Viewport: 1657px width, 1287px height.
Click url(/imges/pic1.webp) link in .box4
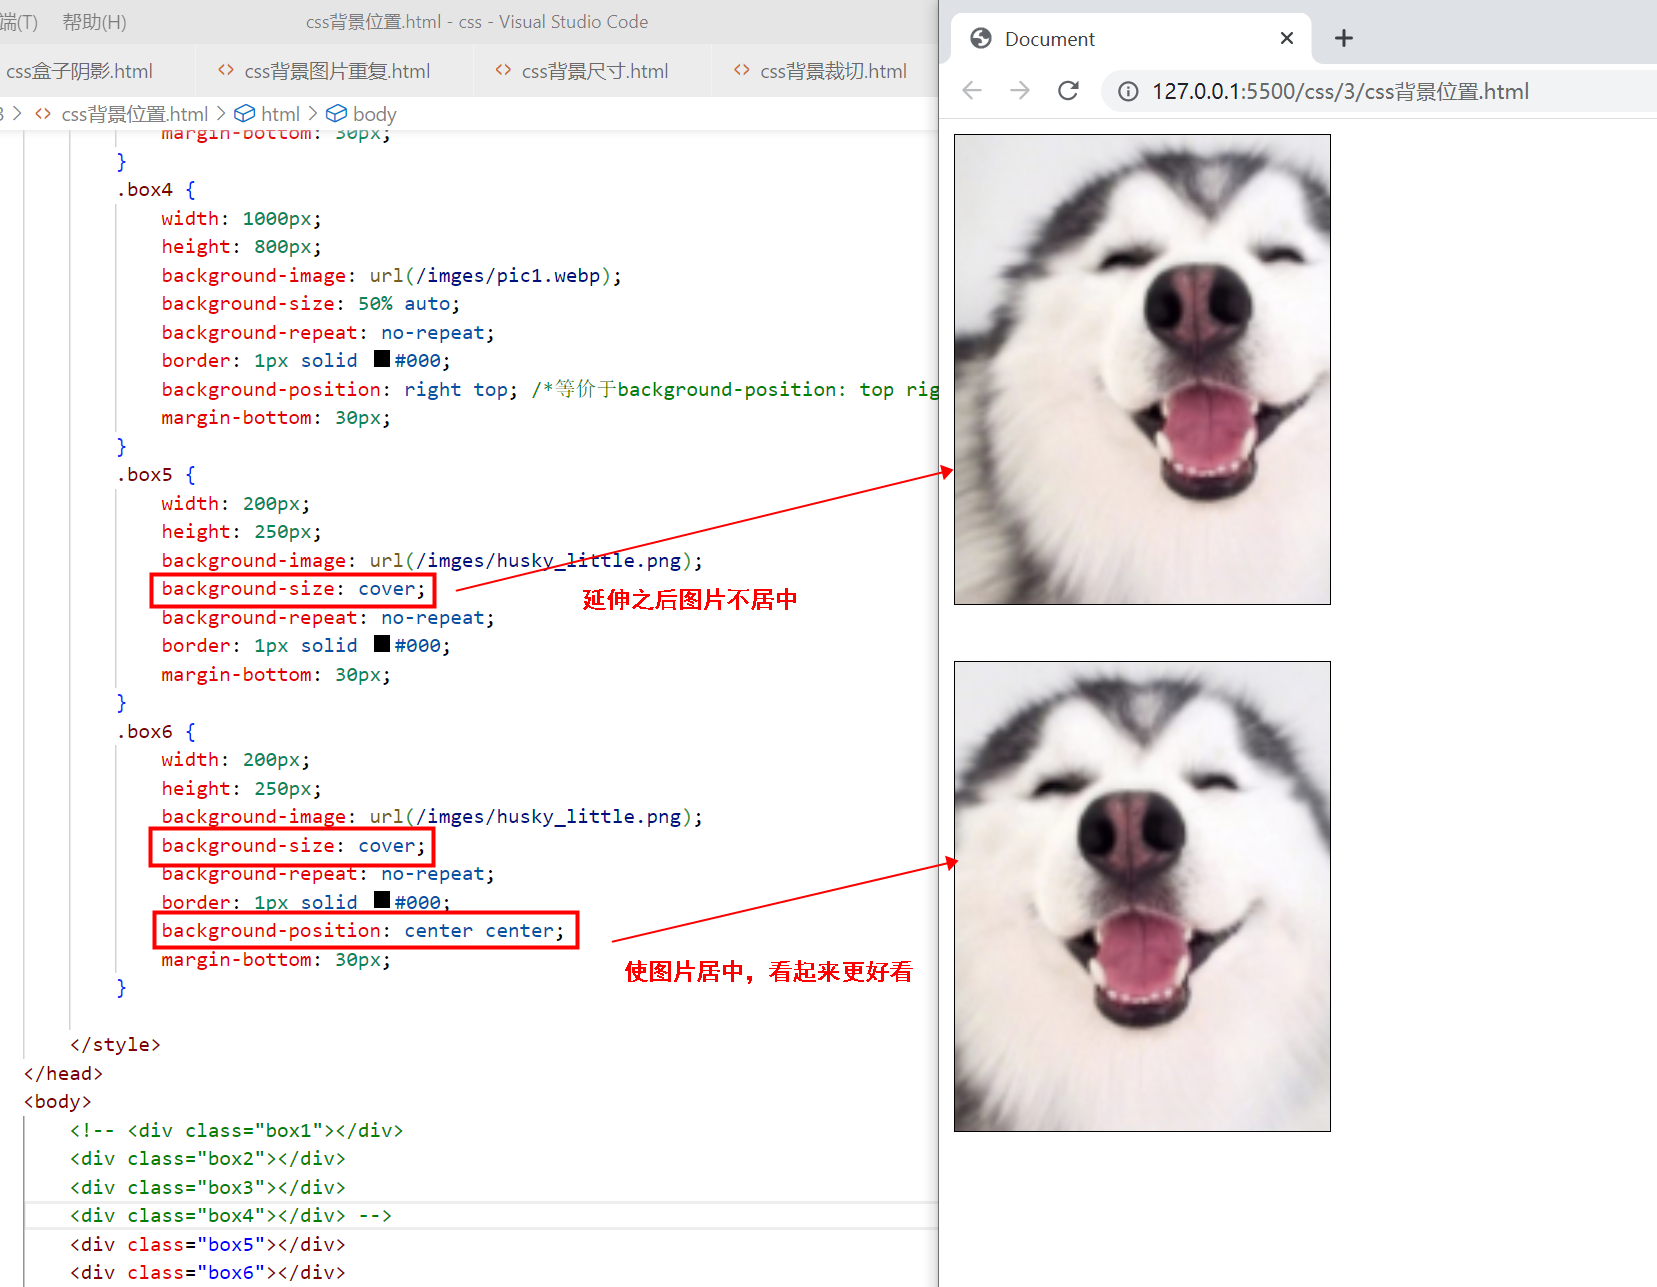pyautogui.click(x=495, y=276)
